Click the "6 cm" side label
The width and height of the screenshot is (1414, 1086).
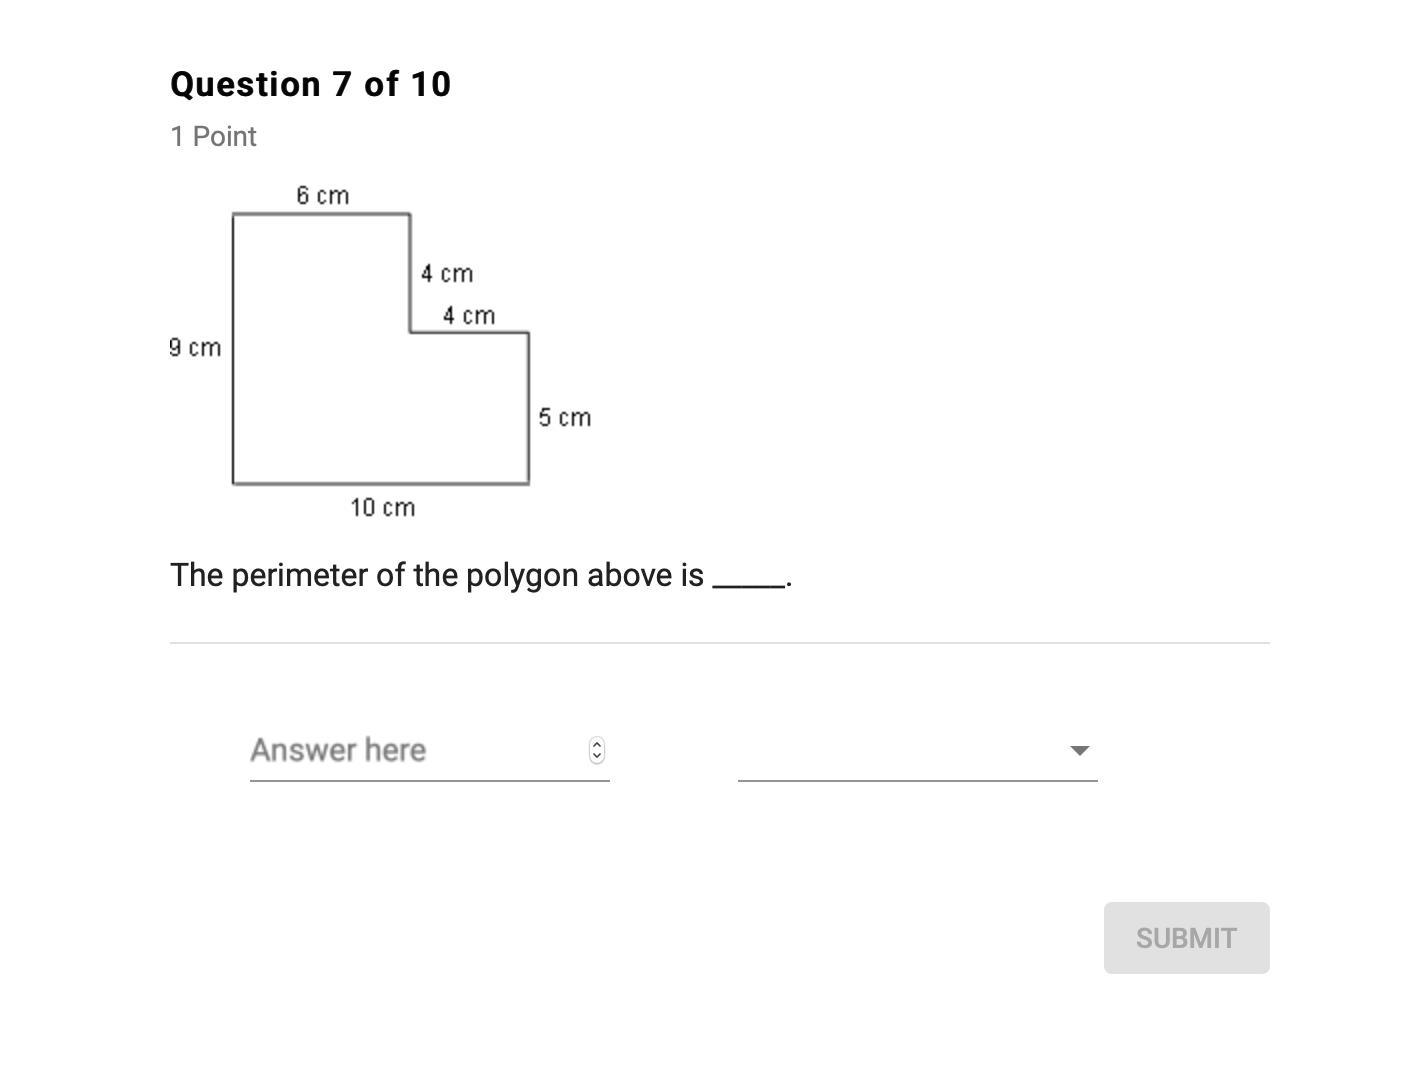[x=322, y=195]
